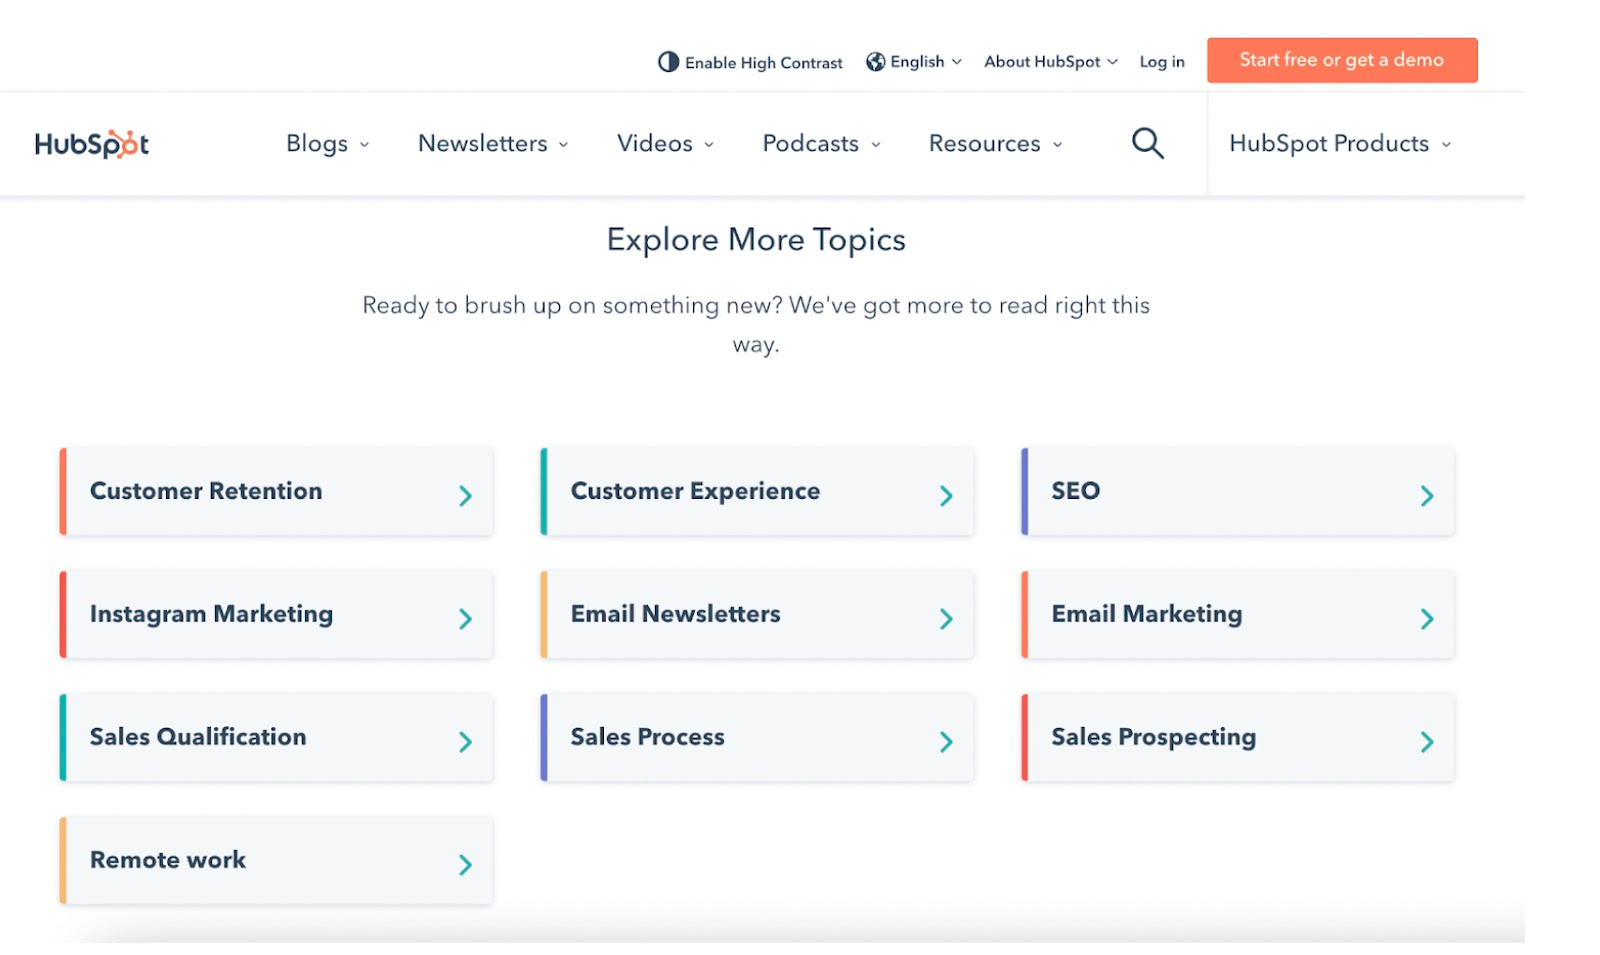Enable High Contrast mode
This screenshot has height=955, width=1600.
[x=750, y=62]
